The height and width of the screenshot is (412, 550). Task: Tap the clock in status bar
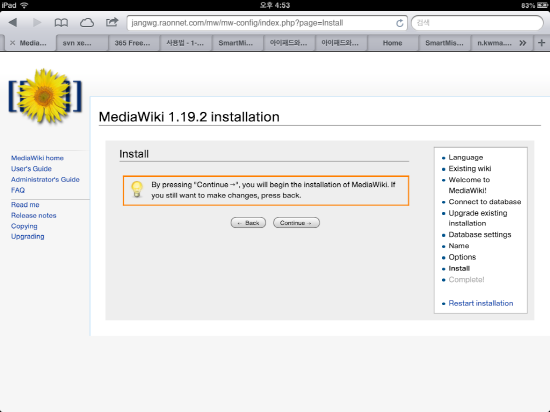point(275,5)
